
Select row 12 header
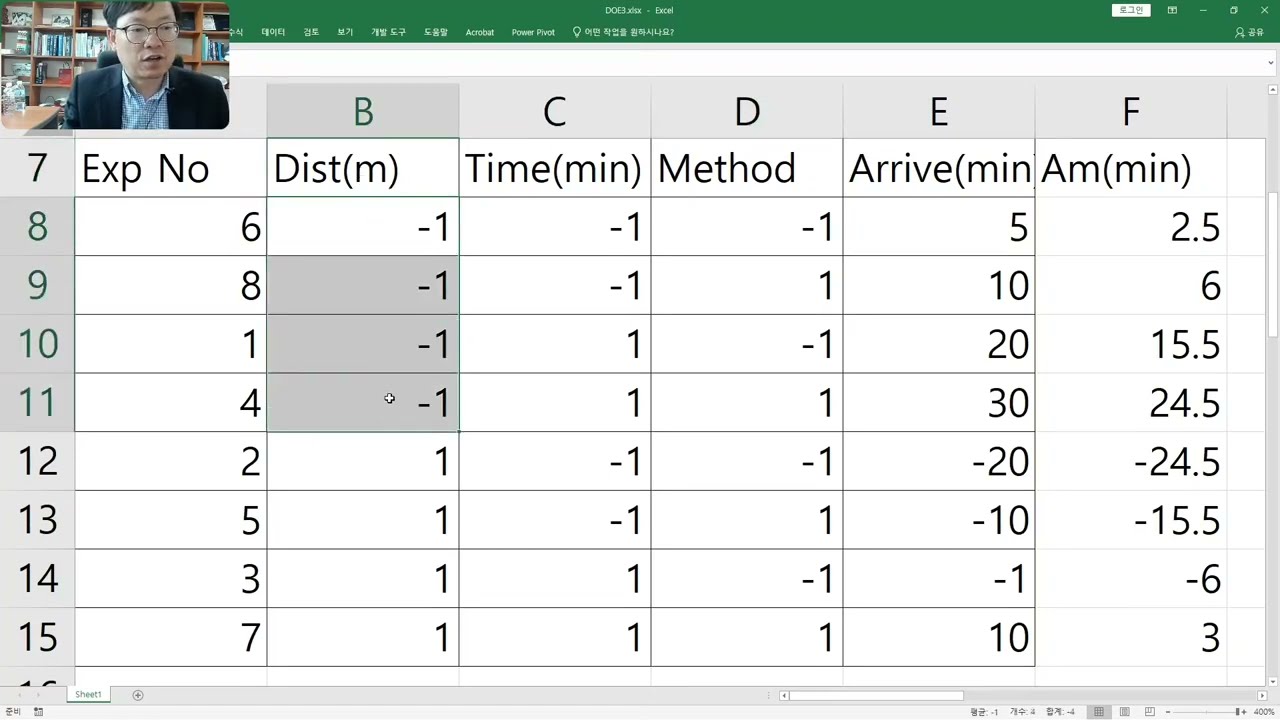[37, 461]
